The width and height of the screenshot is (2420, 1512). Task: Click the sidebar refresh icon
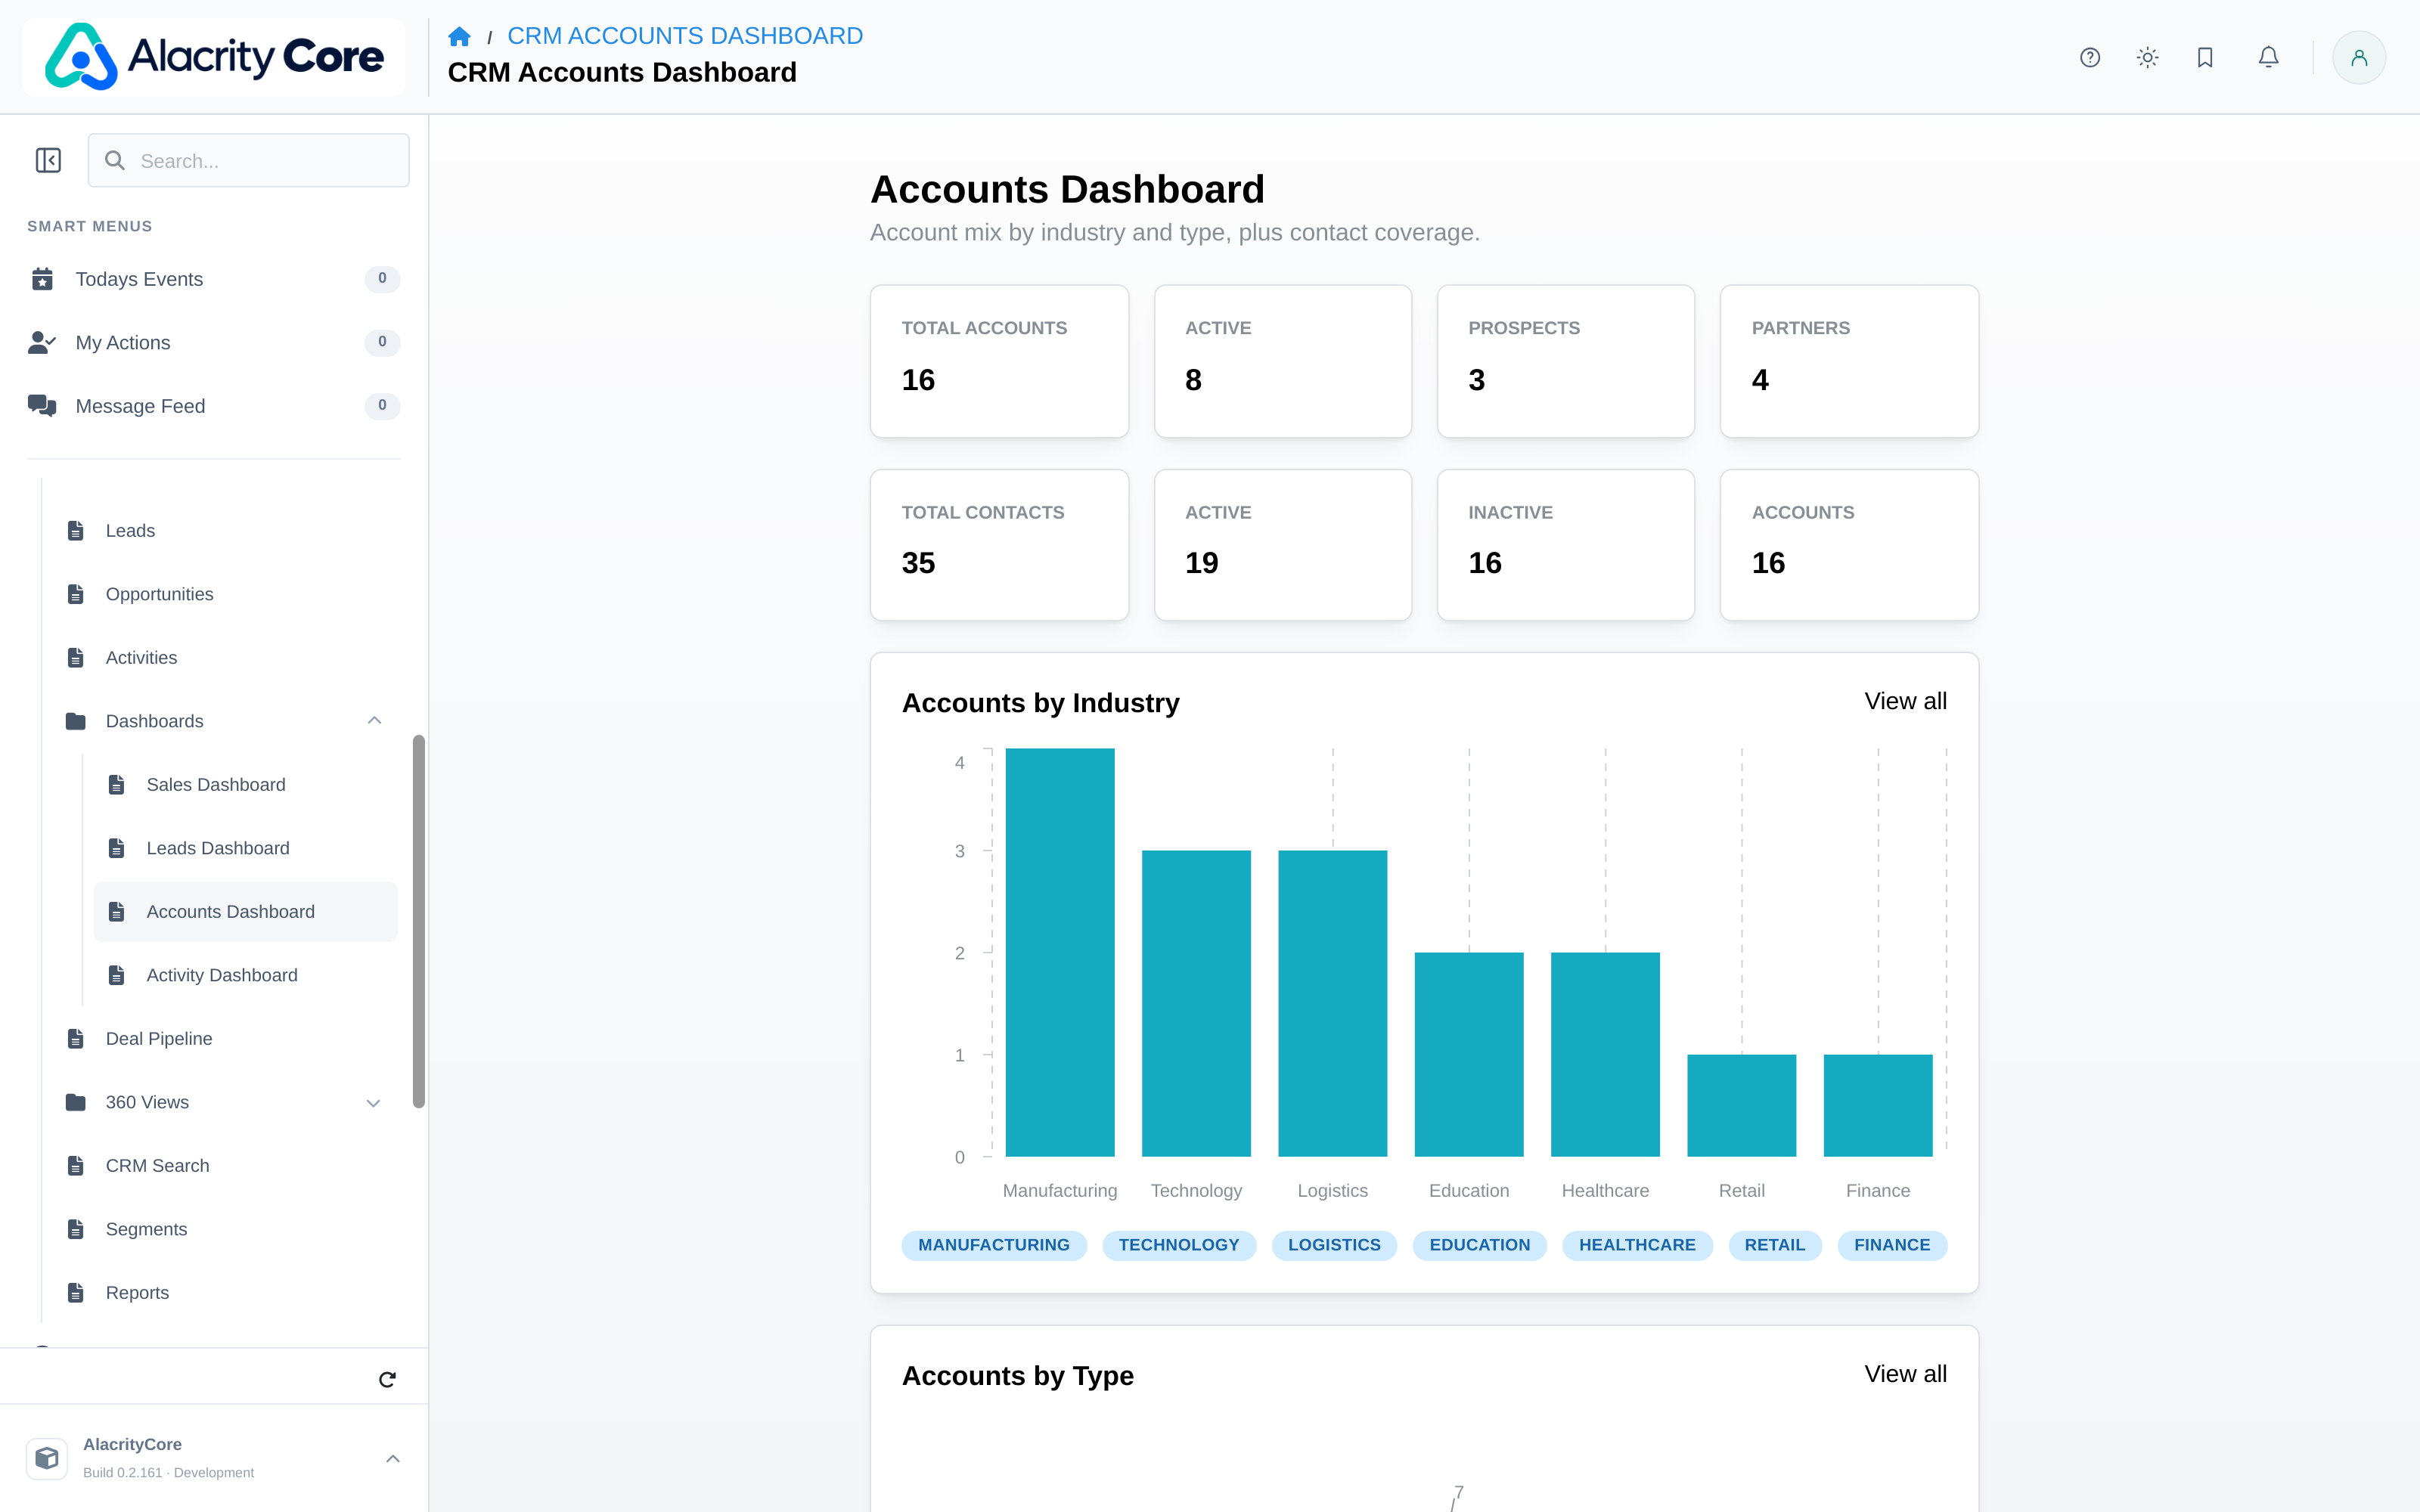pyautogui.click(x=387, y=1379)
